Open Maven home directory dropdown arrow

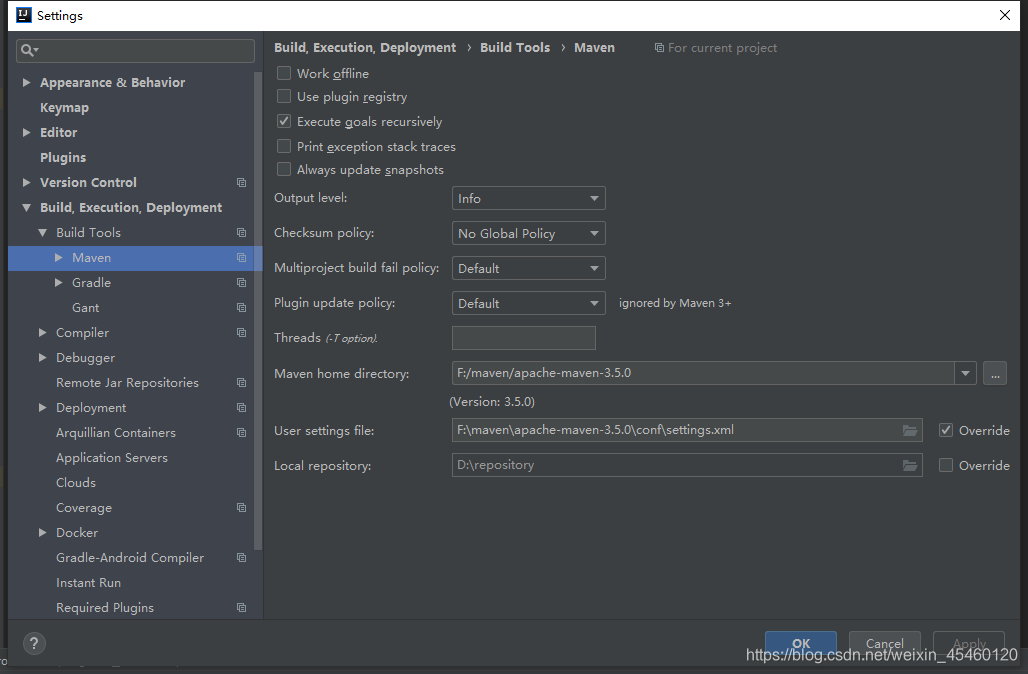tap(965, 373)
